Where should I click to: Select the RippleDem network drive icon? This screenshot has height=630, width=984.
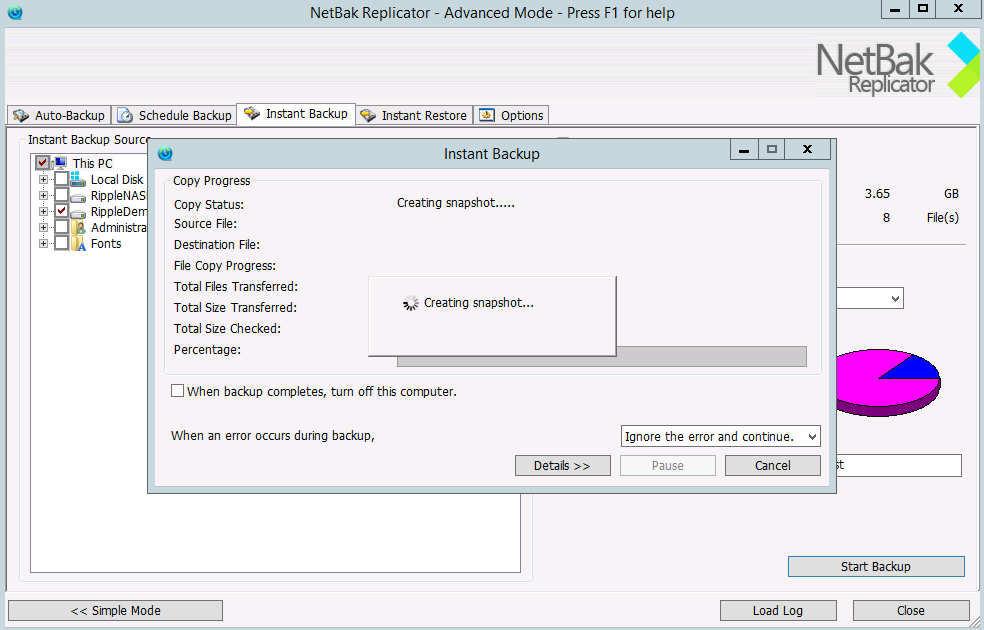click(78, 213)
